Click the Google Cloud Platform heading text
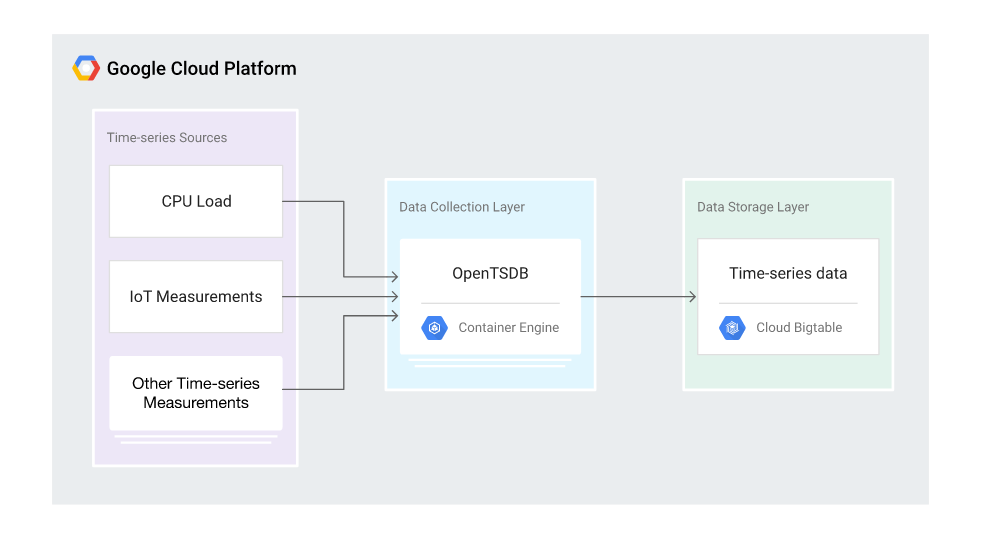981x533 pixels. (x=201, y=68)
